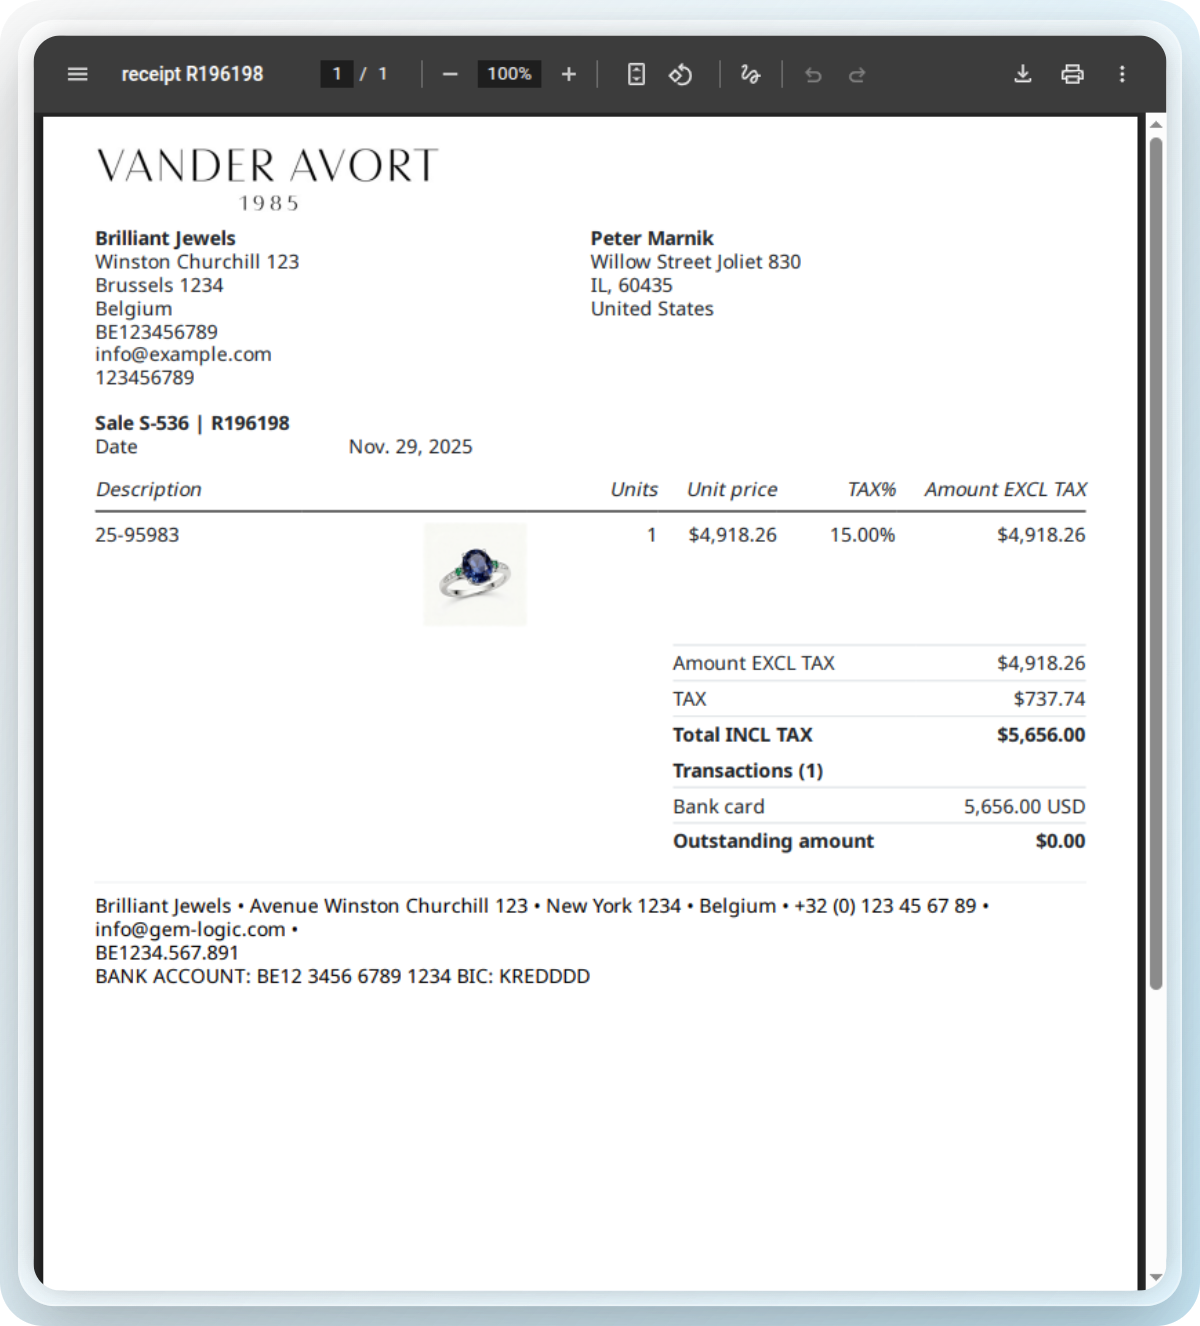Select the fit-to-page icon
The height and width of the screenshot is (1326, 1200).
pos(635,74)
